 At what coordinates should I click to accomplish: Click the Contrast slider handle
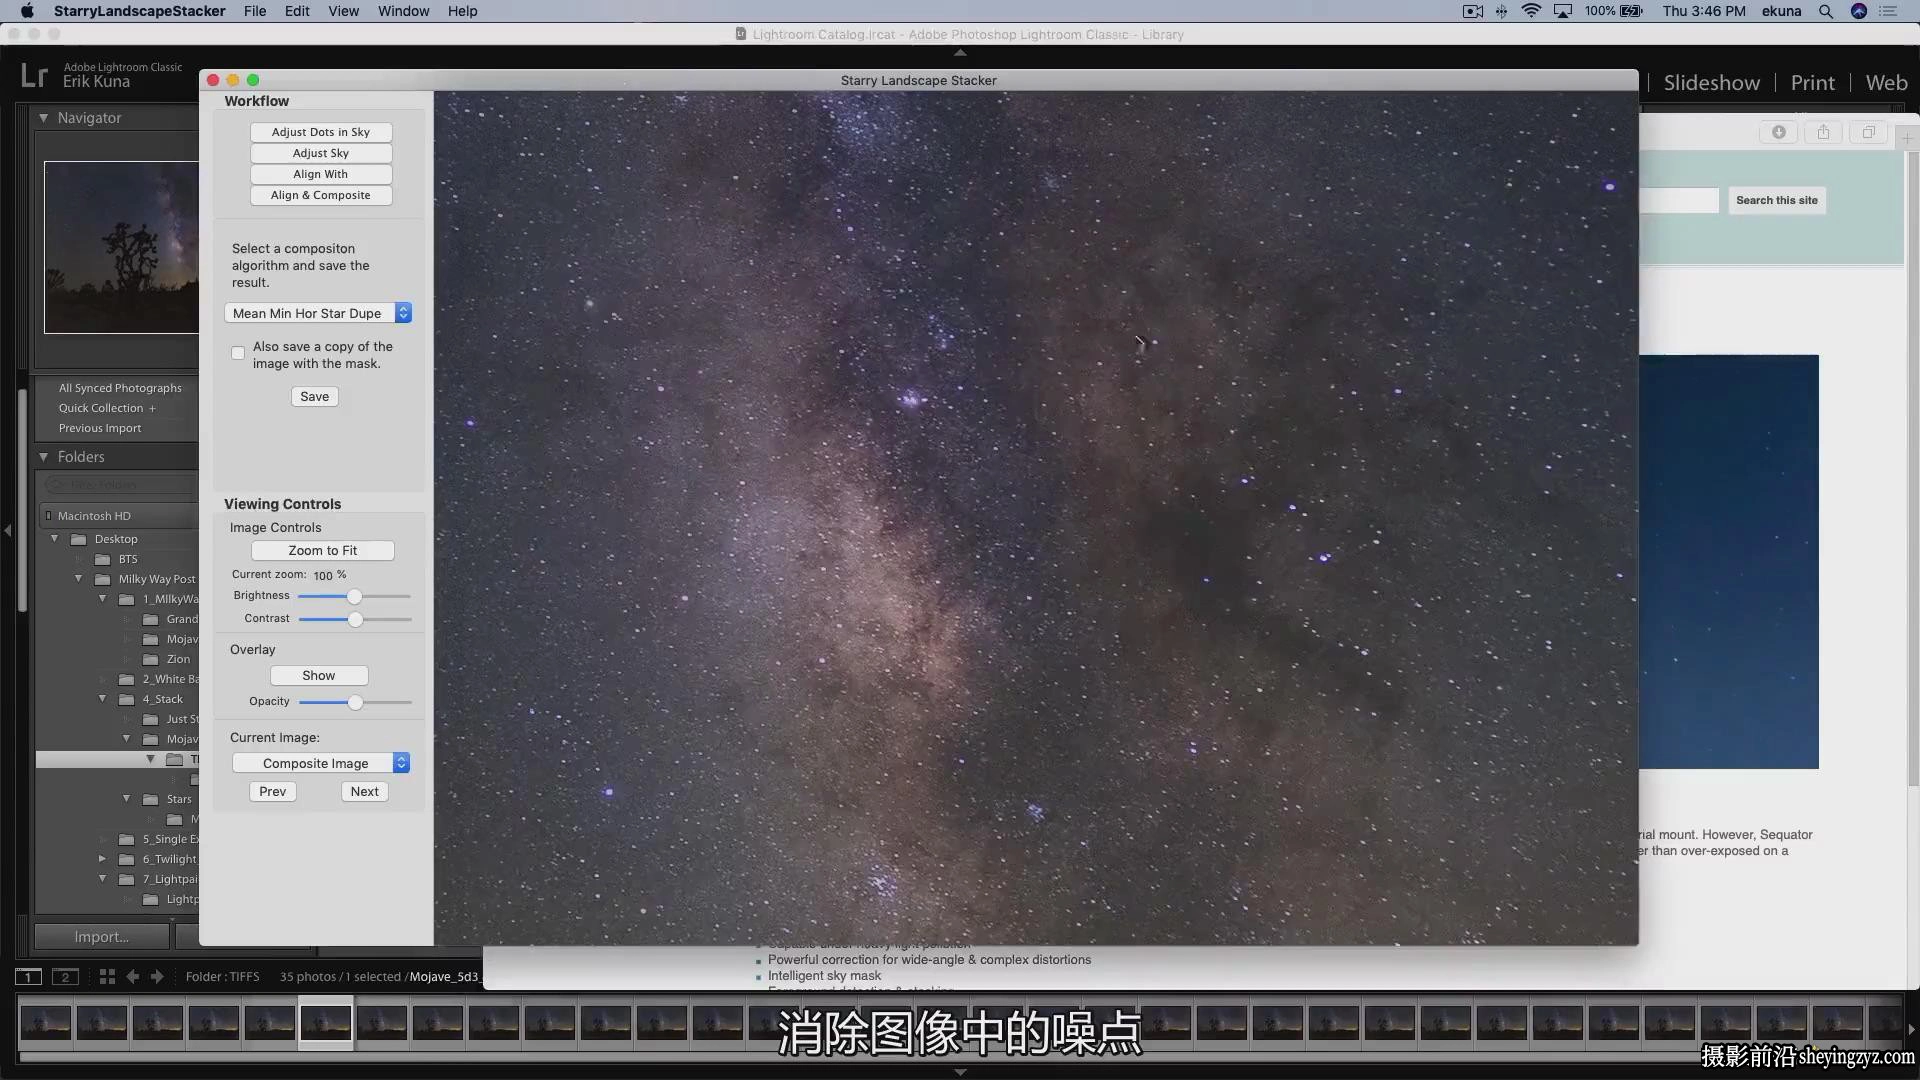point(355,619)
